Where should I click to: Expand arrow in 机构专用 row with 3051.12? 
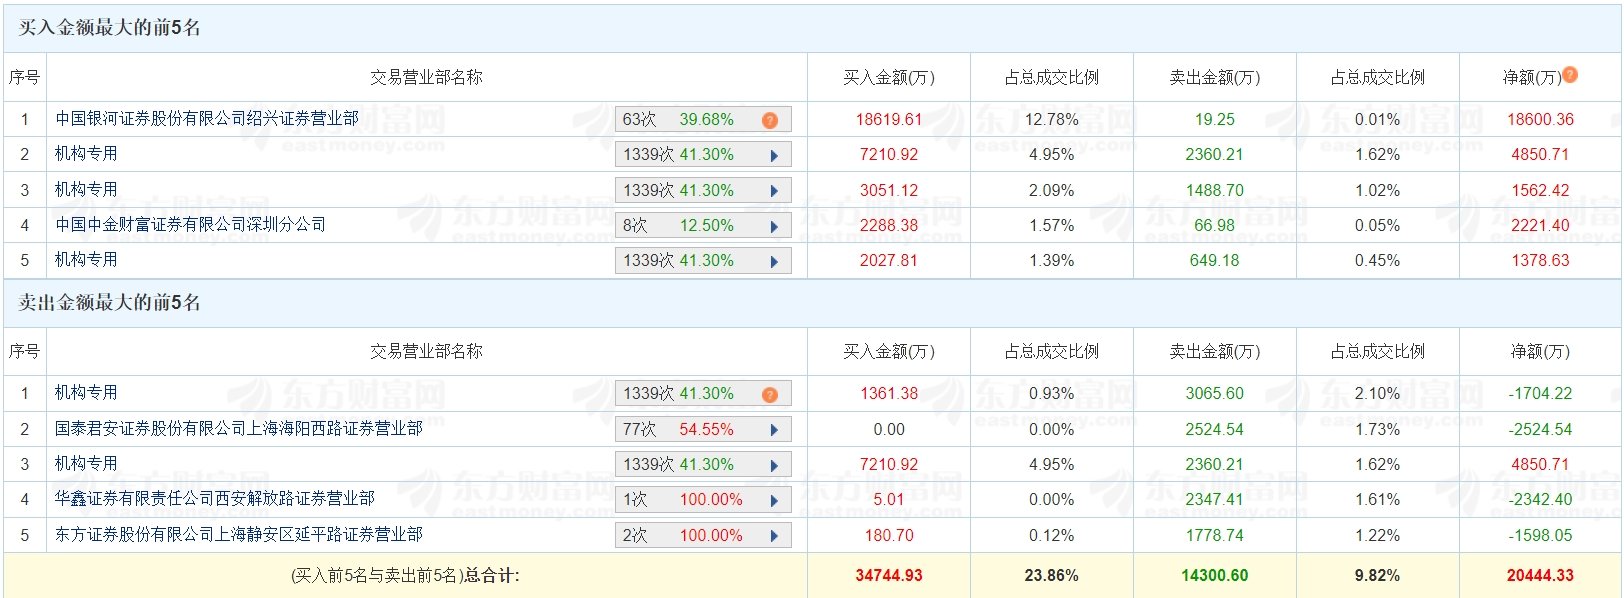tap(774, 191)
